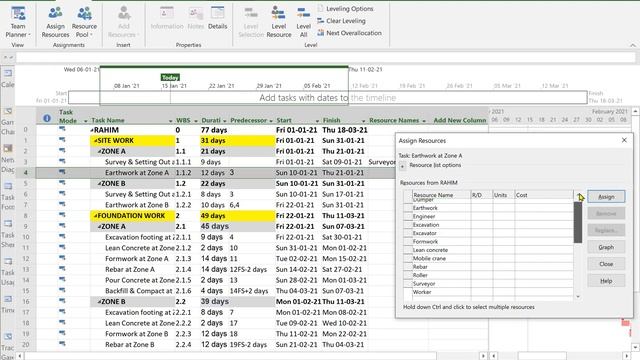Click the Resource Name column header in the dialog
The width and height of the screenshot is (640, 360).
[x=442, y=195]
